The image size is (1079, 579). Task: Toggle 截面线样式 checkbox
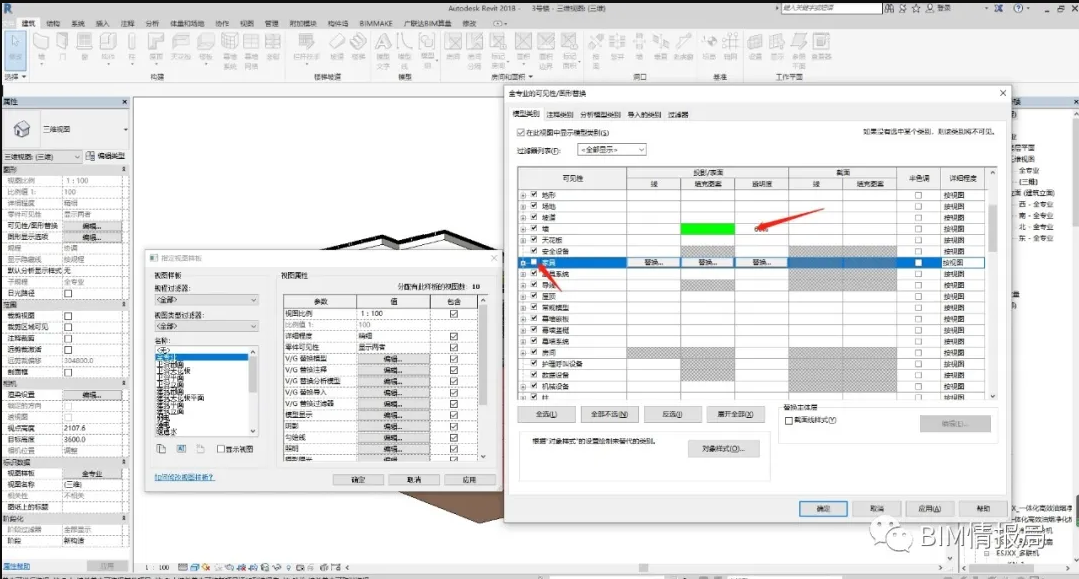(x=789, y=421)
